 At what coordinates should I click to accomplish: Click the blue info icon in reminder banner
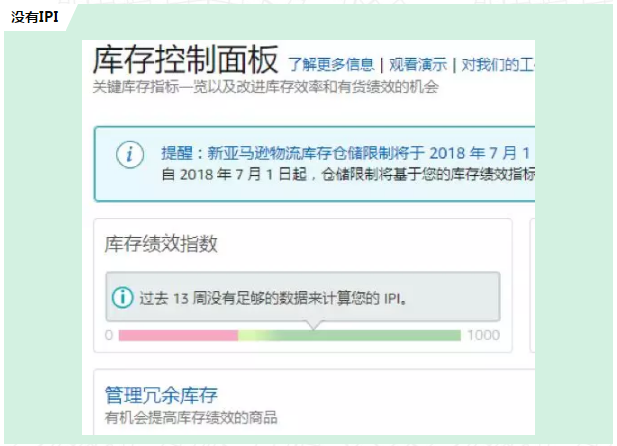[x=130, y=154]
